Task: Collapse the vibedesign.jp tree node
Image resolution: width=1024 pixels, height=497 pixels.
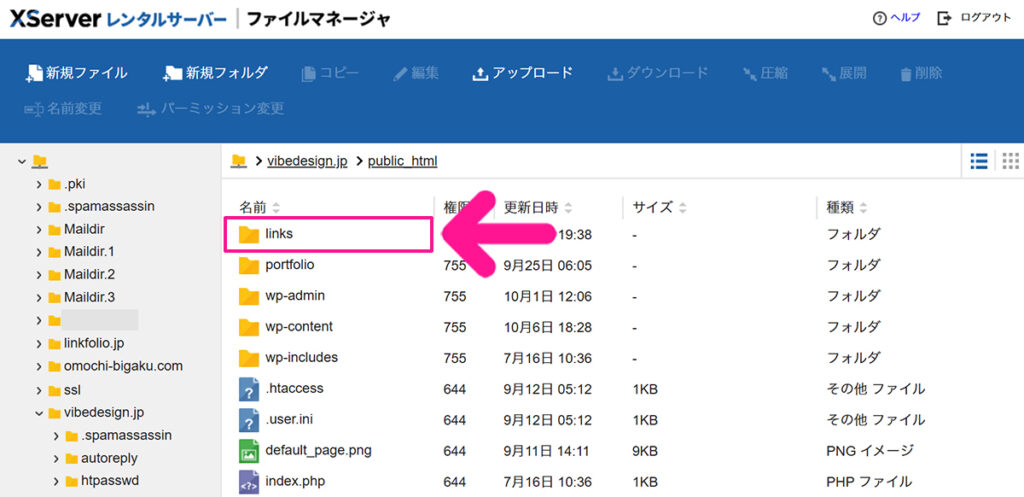Action: 38,412
